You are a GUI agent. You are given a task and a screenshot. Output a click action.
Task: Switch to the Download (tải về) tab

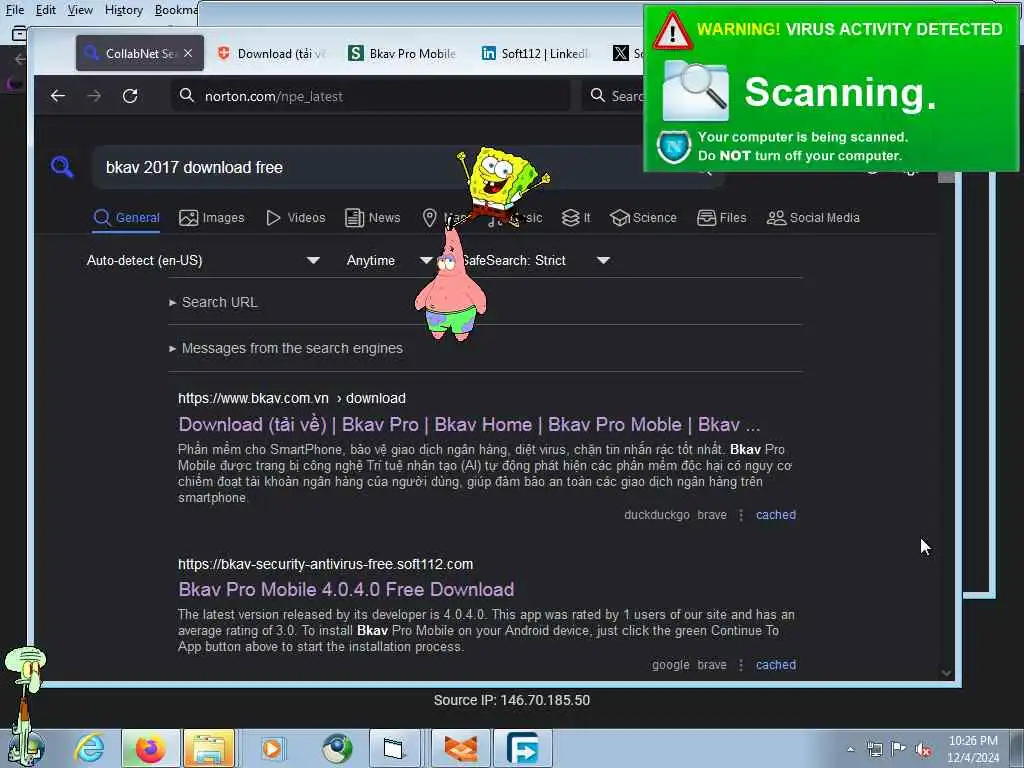(x=272, y=54)
